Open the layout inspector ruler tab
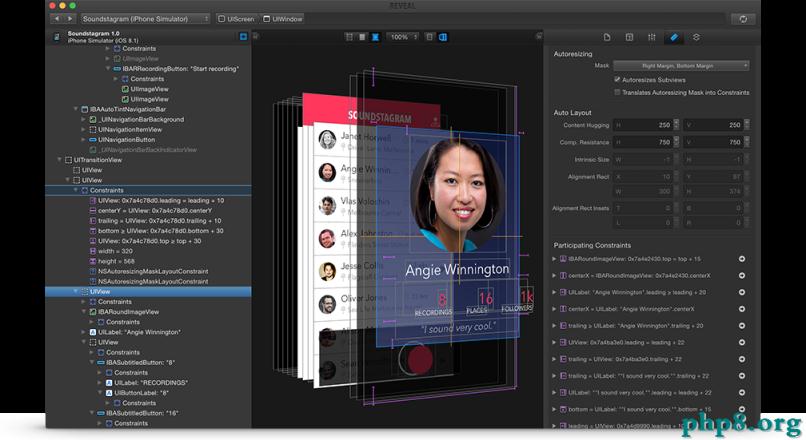Viewport: 806px width, 440px height. tap(674, 37)
